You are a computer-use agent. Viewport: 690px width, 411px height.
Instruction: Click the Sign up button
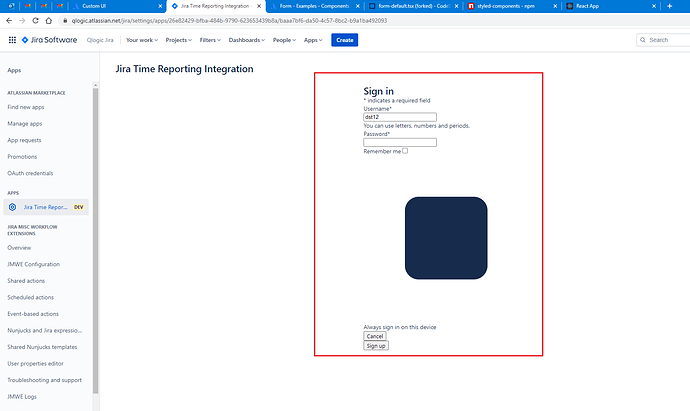376,346
